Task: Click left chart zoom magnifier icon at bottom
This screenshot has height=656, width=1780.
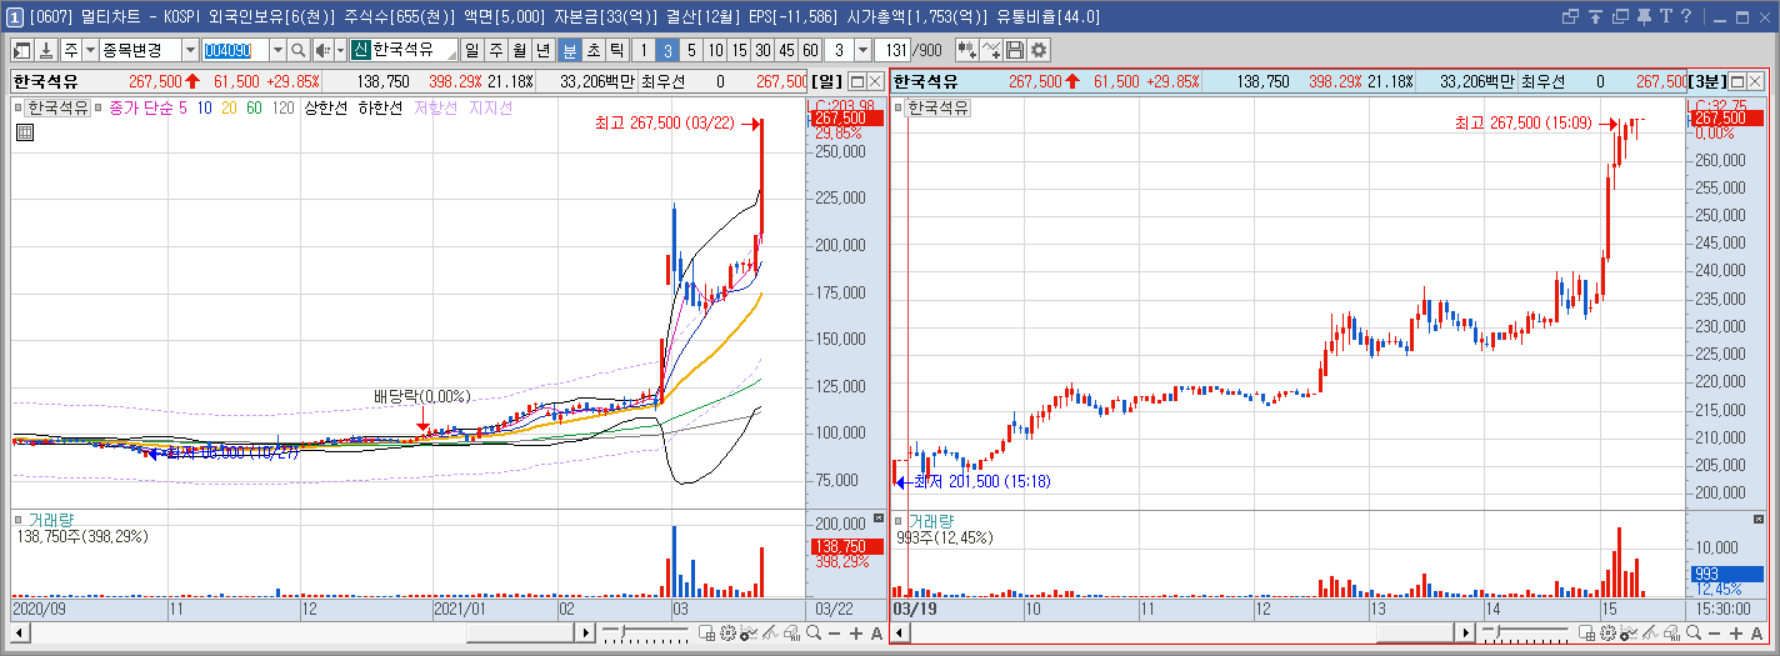Action: tap(814, 633)
